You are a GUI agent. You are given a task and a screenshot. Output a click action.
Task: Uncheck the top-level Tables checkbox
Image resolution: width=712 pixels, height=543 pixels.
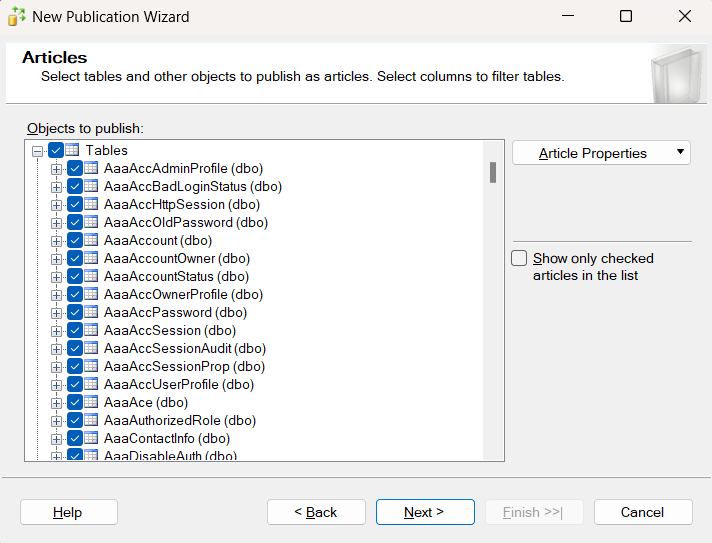click(x=56, y=150)
